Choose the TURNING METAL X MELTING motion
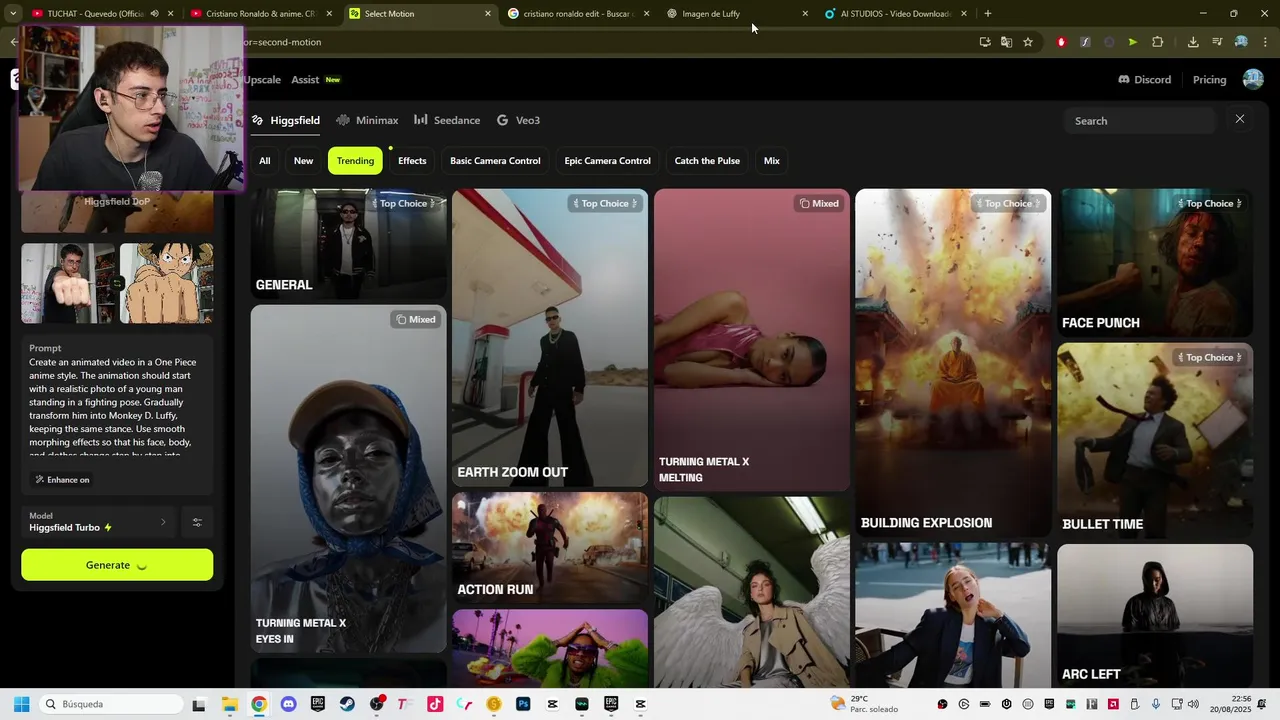1280x720 pixels. click(x=751, y=340)
